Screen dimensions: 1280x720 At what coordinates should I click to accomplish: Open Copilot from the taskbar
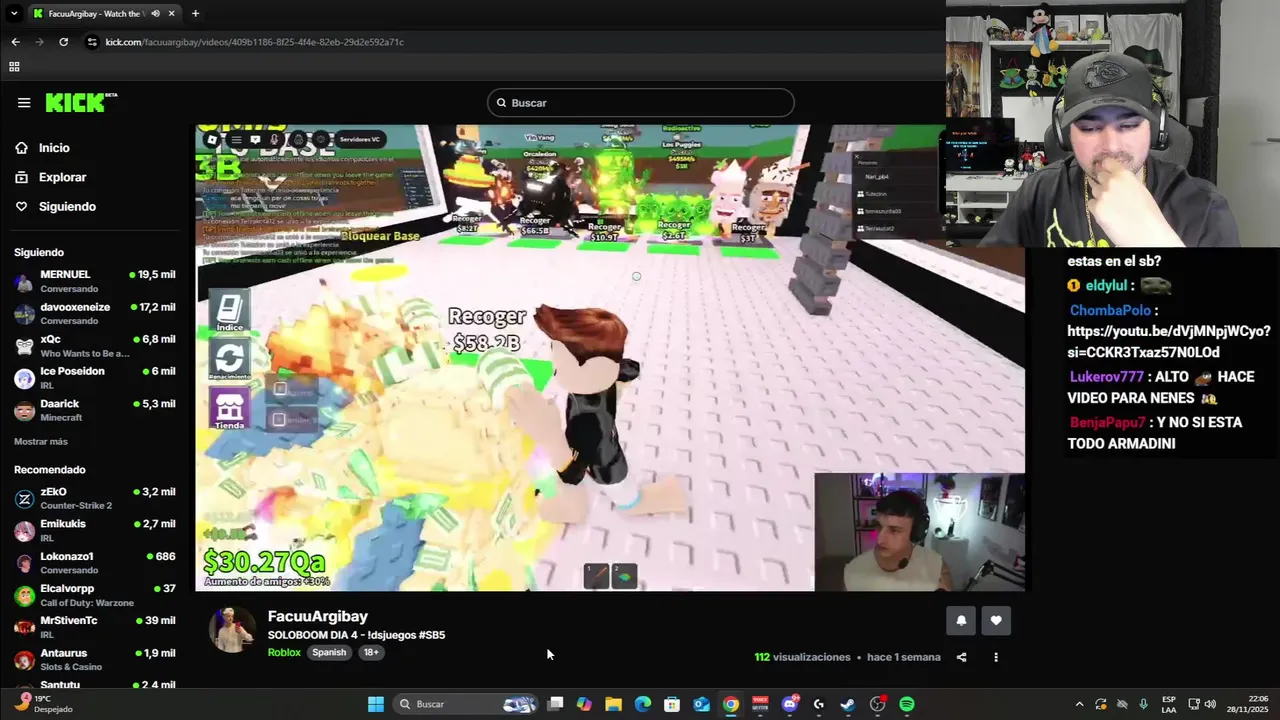(x=584, y=704)
